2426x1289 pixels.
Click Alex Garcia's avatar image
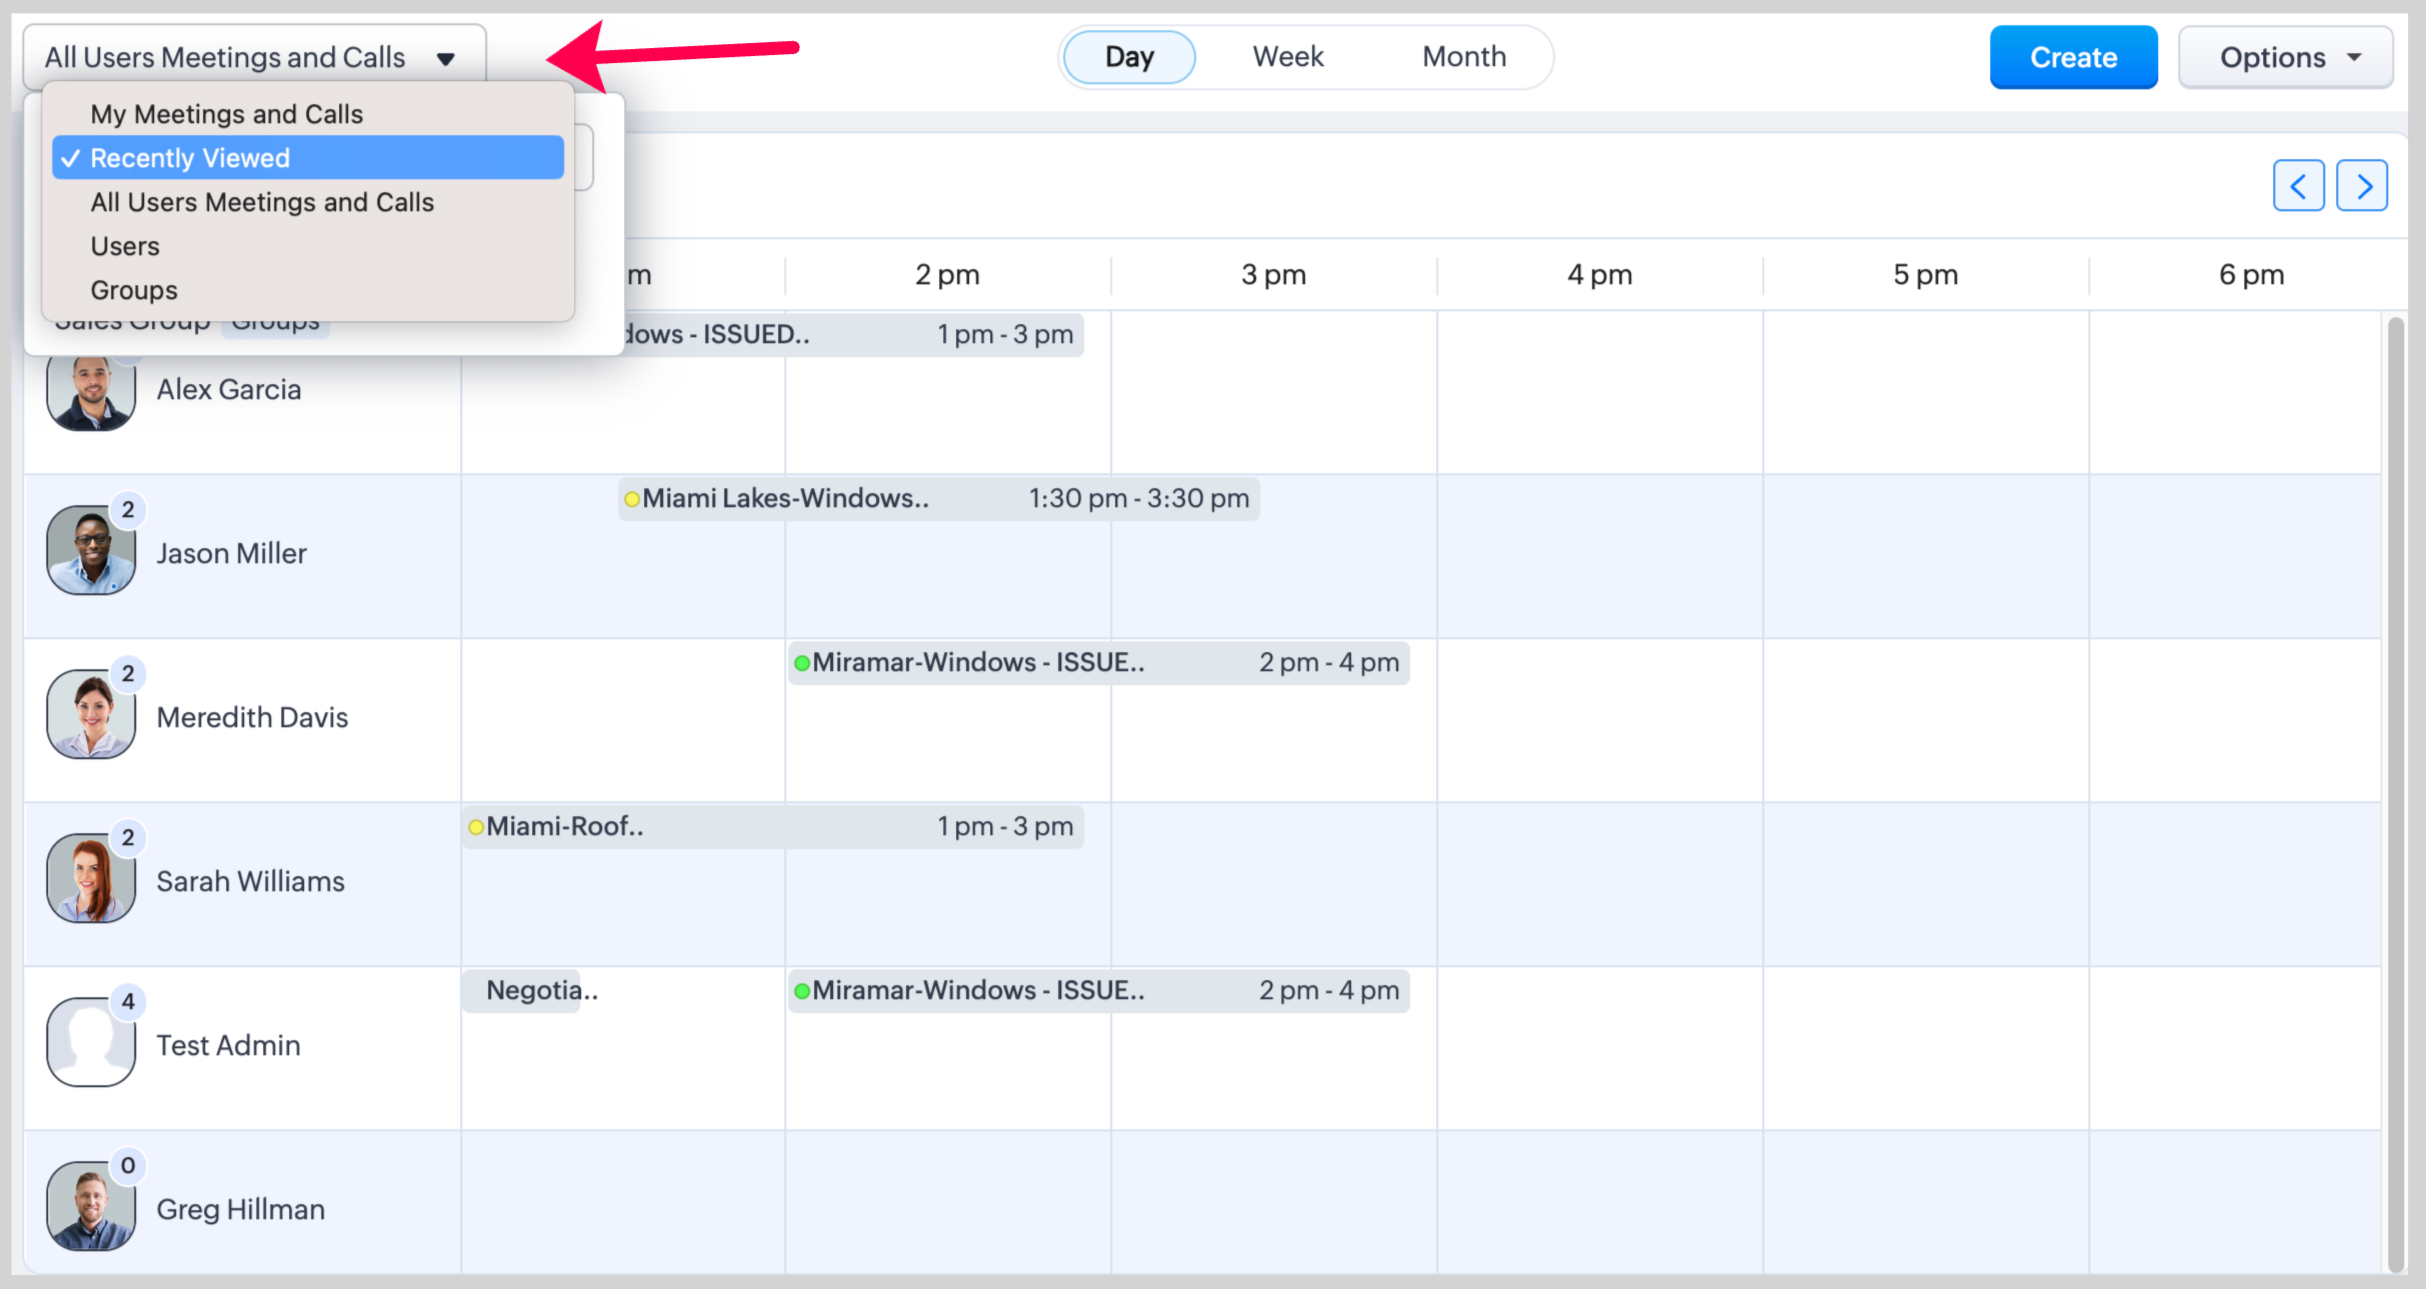[91, 395]
